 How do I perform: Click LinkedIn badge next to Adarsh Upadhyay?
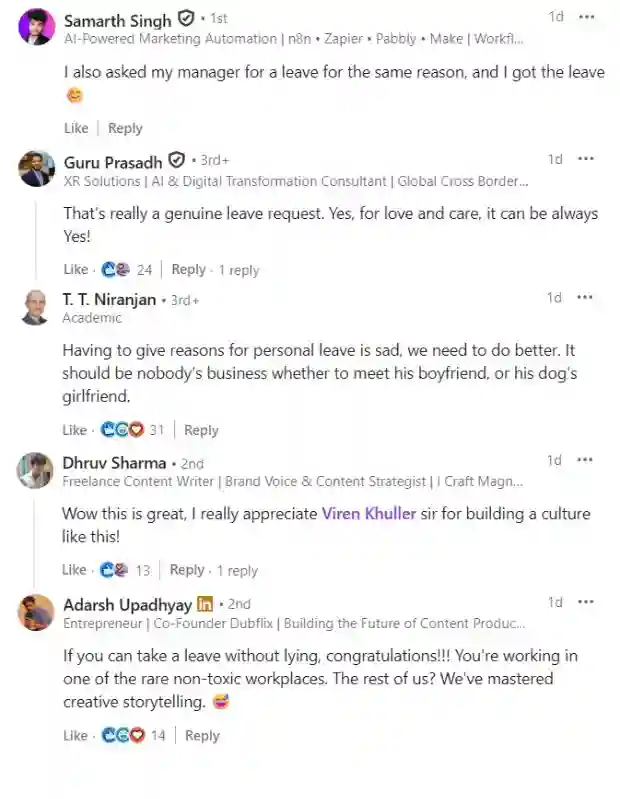tap(205, 604)
